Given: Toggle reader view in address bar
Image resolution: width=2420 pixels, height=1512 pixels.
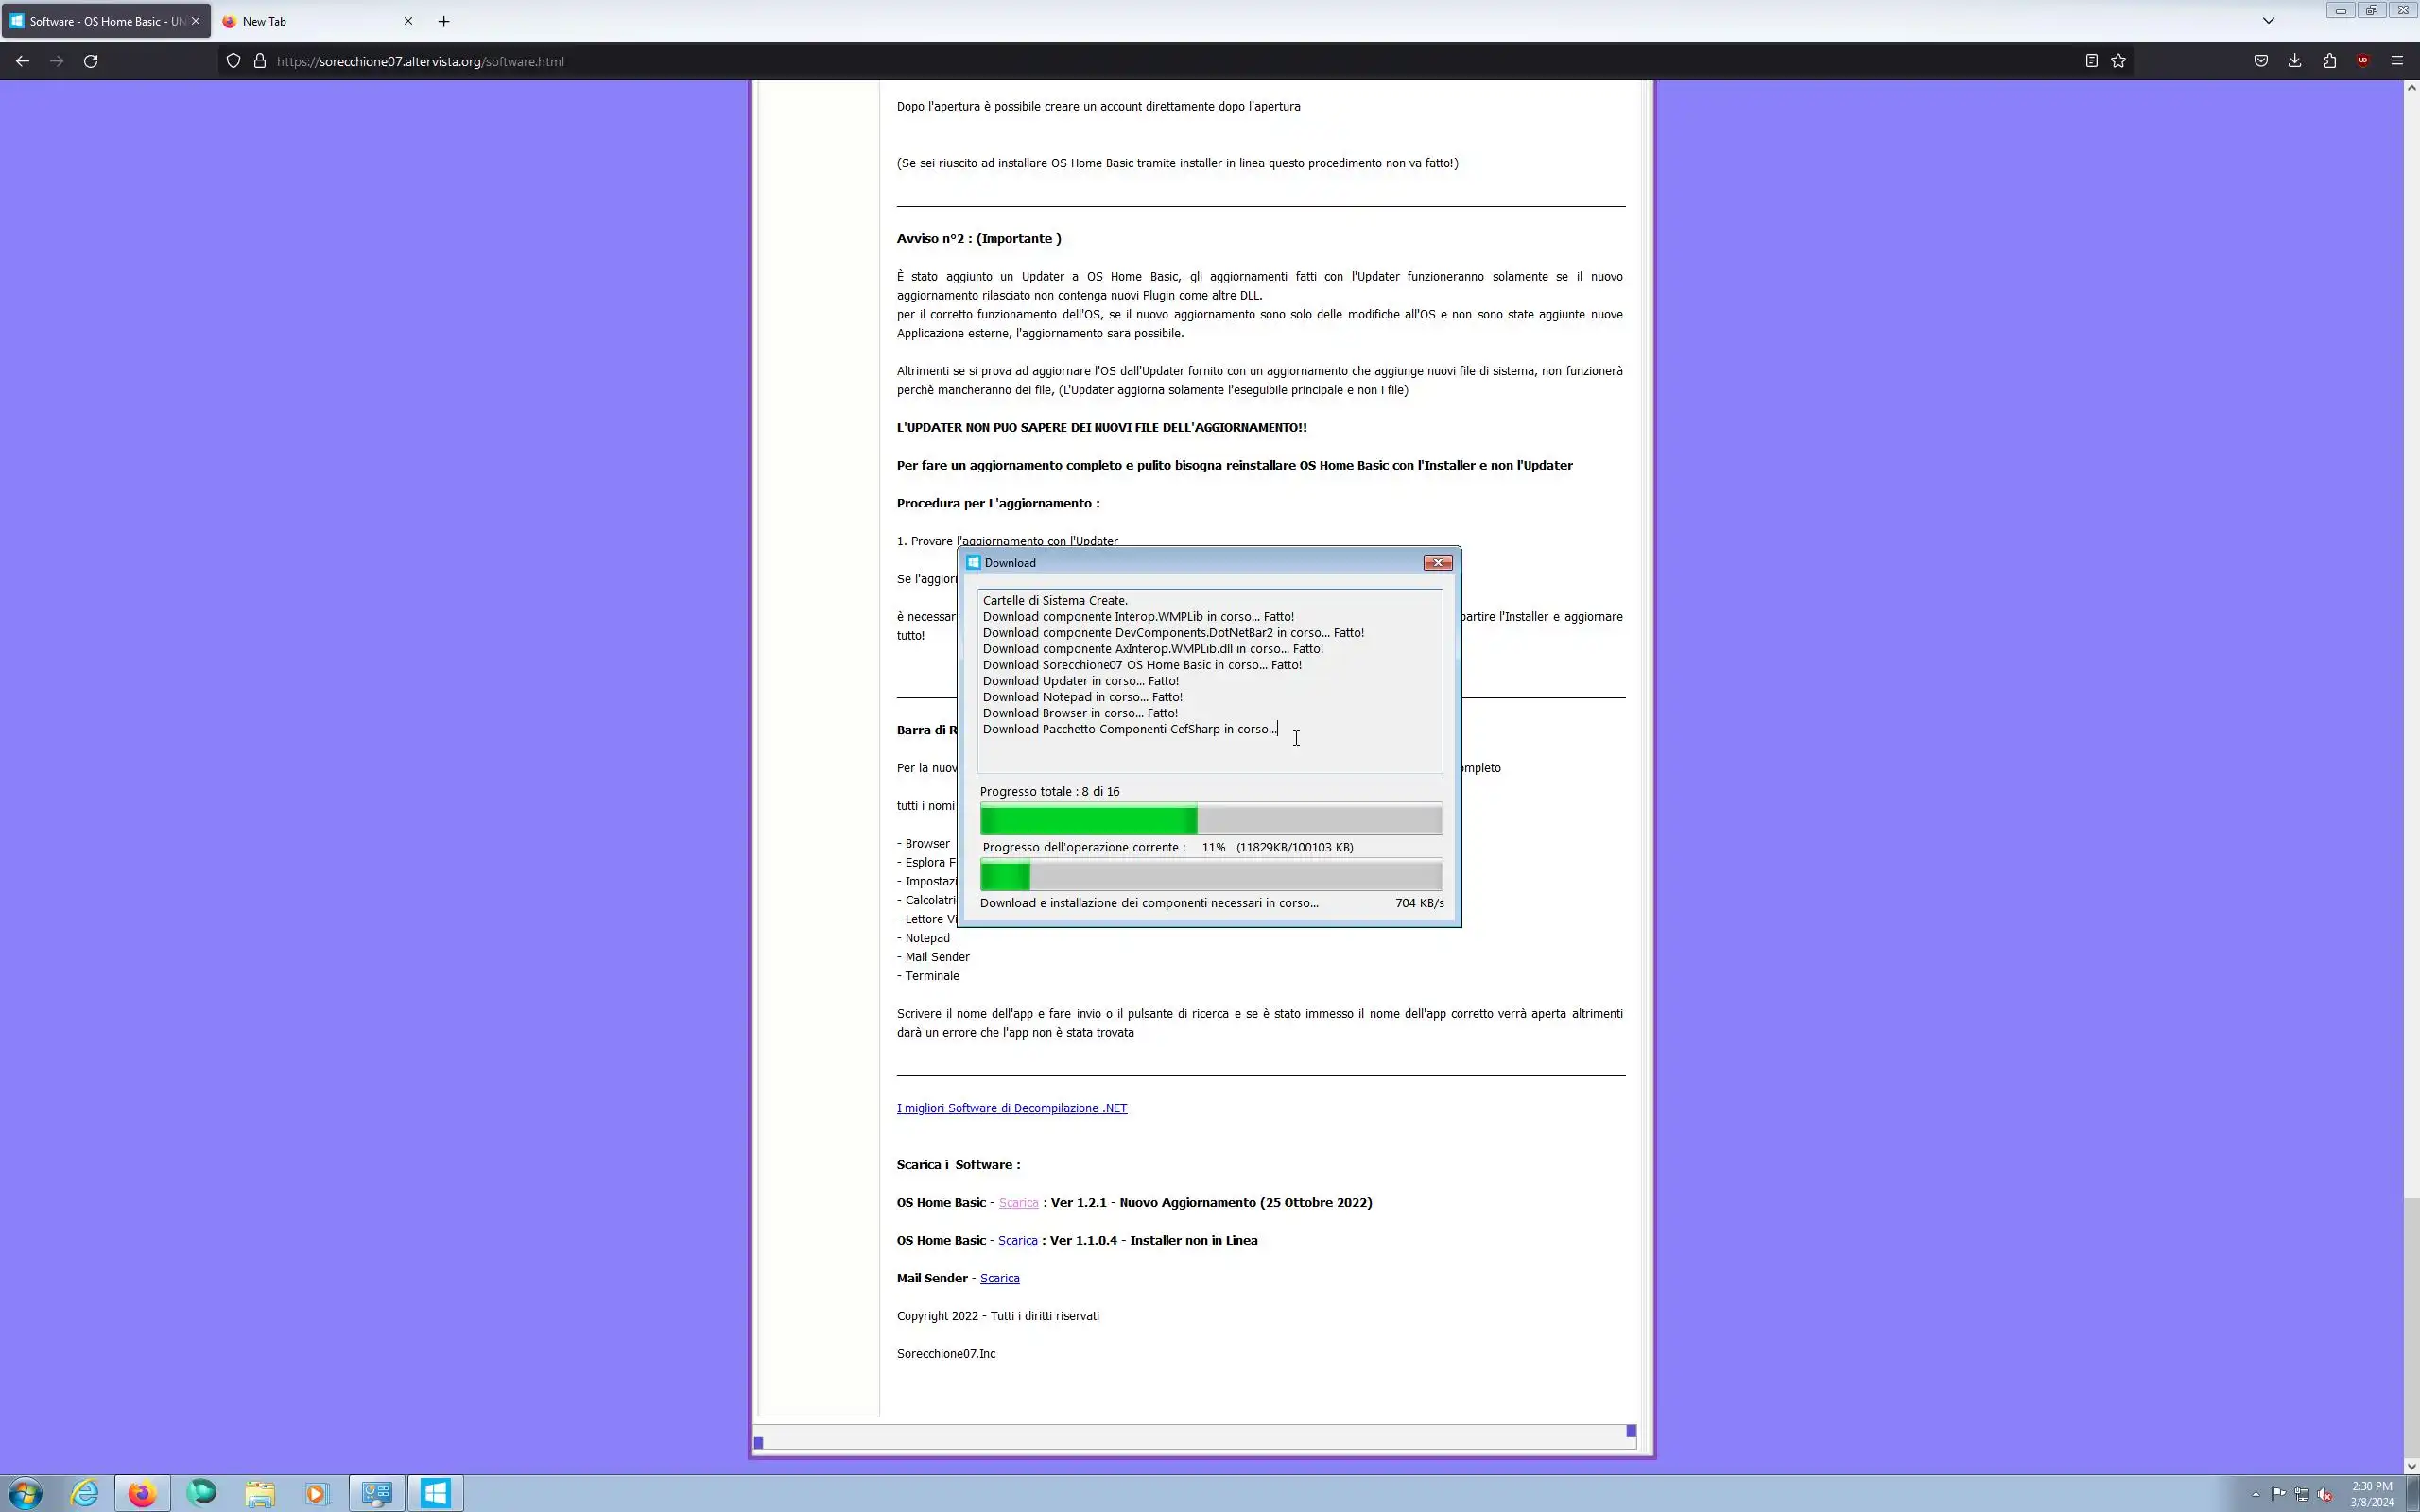Looking at the screenshot, I should tap(2091, 61).
